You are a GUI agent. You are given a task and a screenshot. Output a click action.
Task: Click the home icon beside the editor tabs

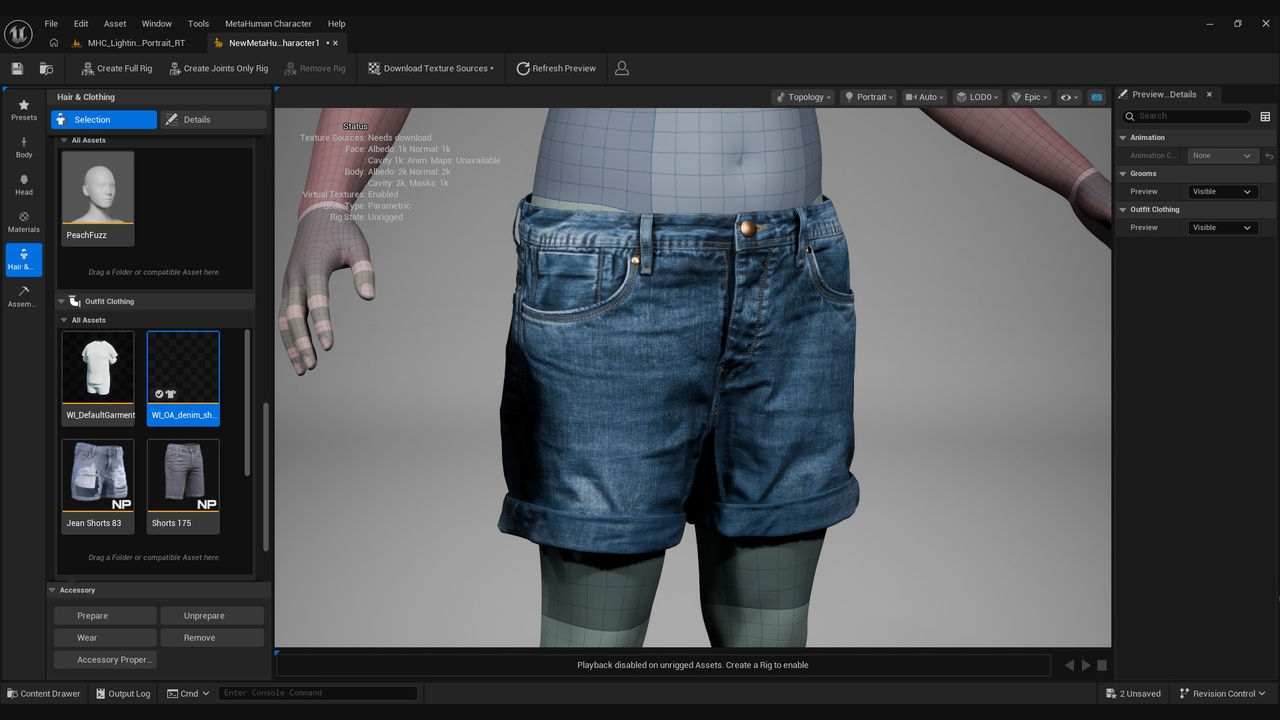[54, 43]
